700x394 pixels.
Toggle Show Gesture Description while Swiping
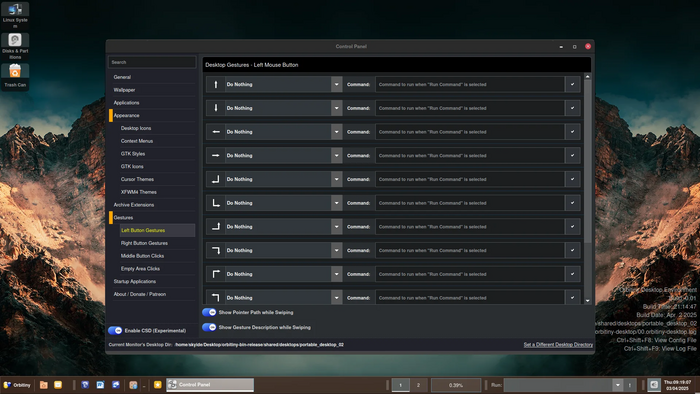tap(209, 327)
